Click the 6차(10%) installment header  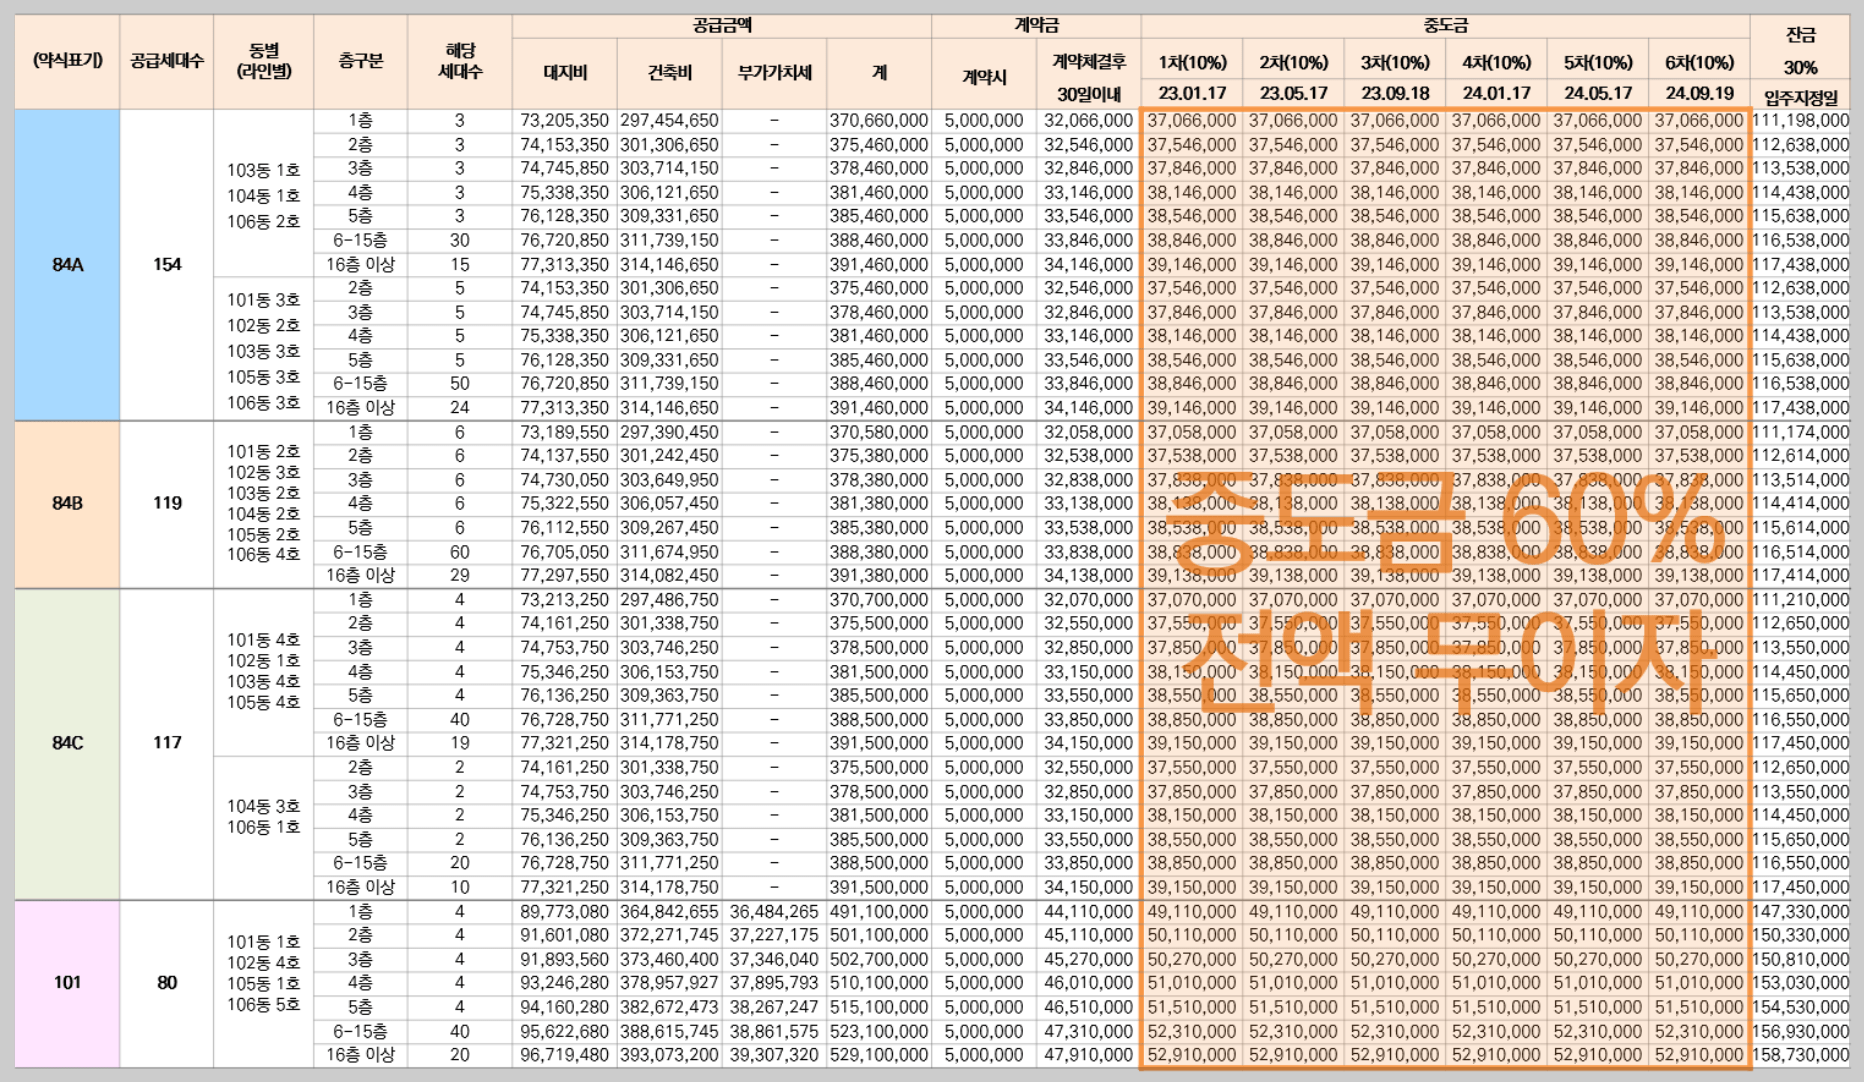[1699, 62]
